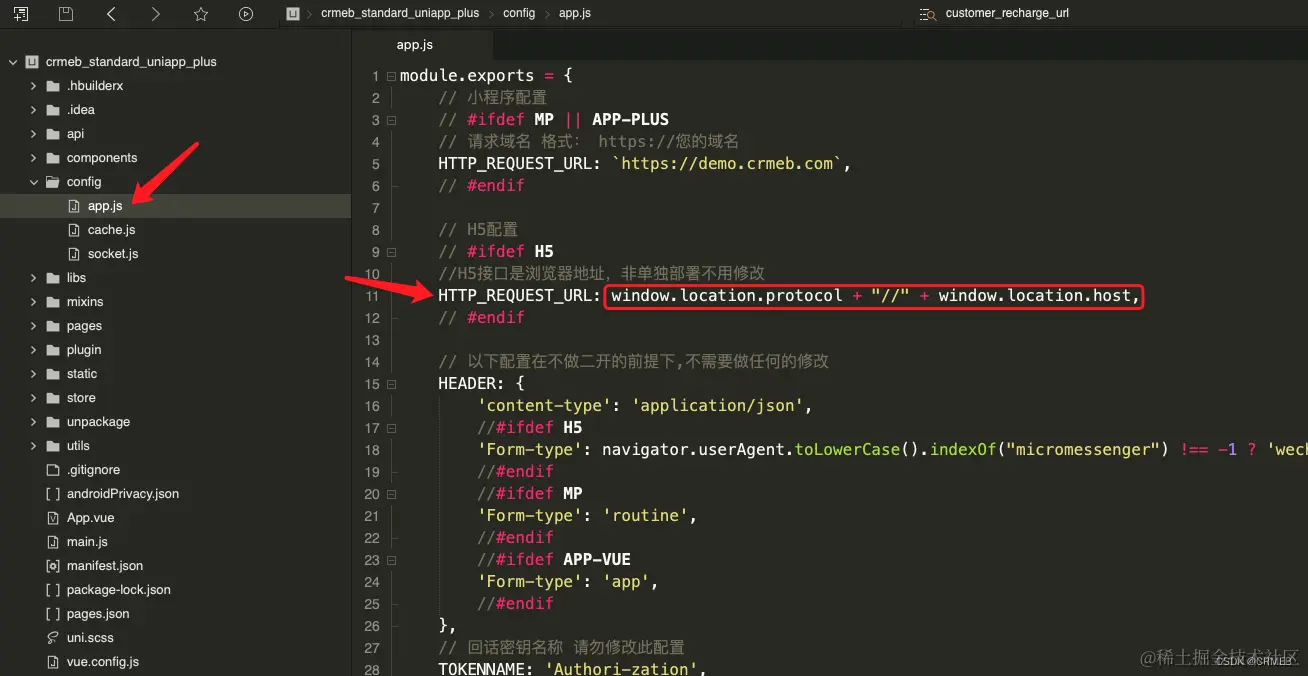Click the .hbuilderx folder icon
Screen dimensions: 1308x676
53,86
